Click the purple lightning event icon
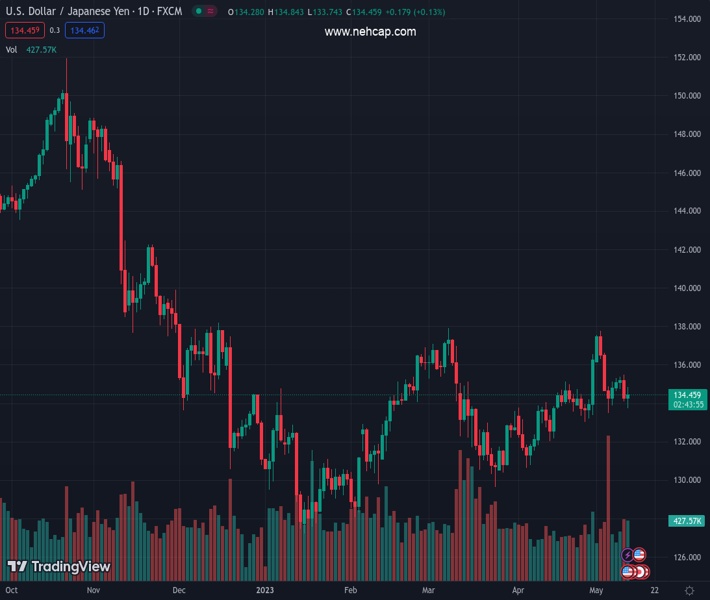This screenshot has width=710, height=600. click(x=628, y=554)
